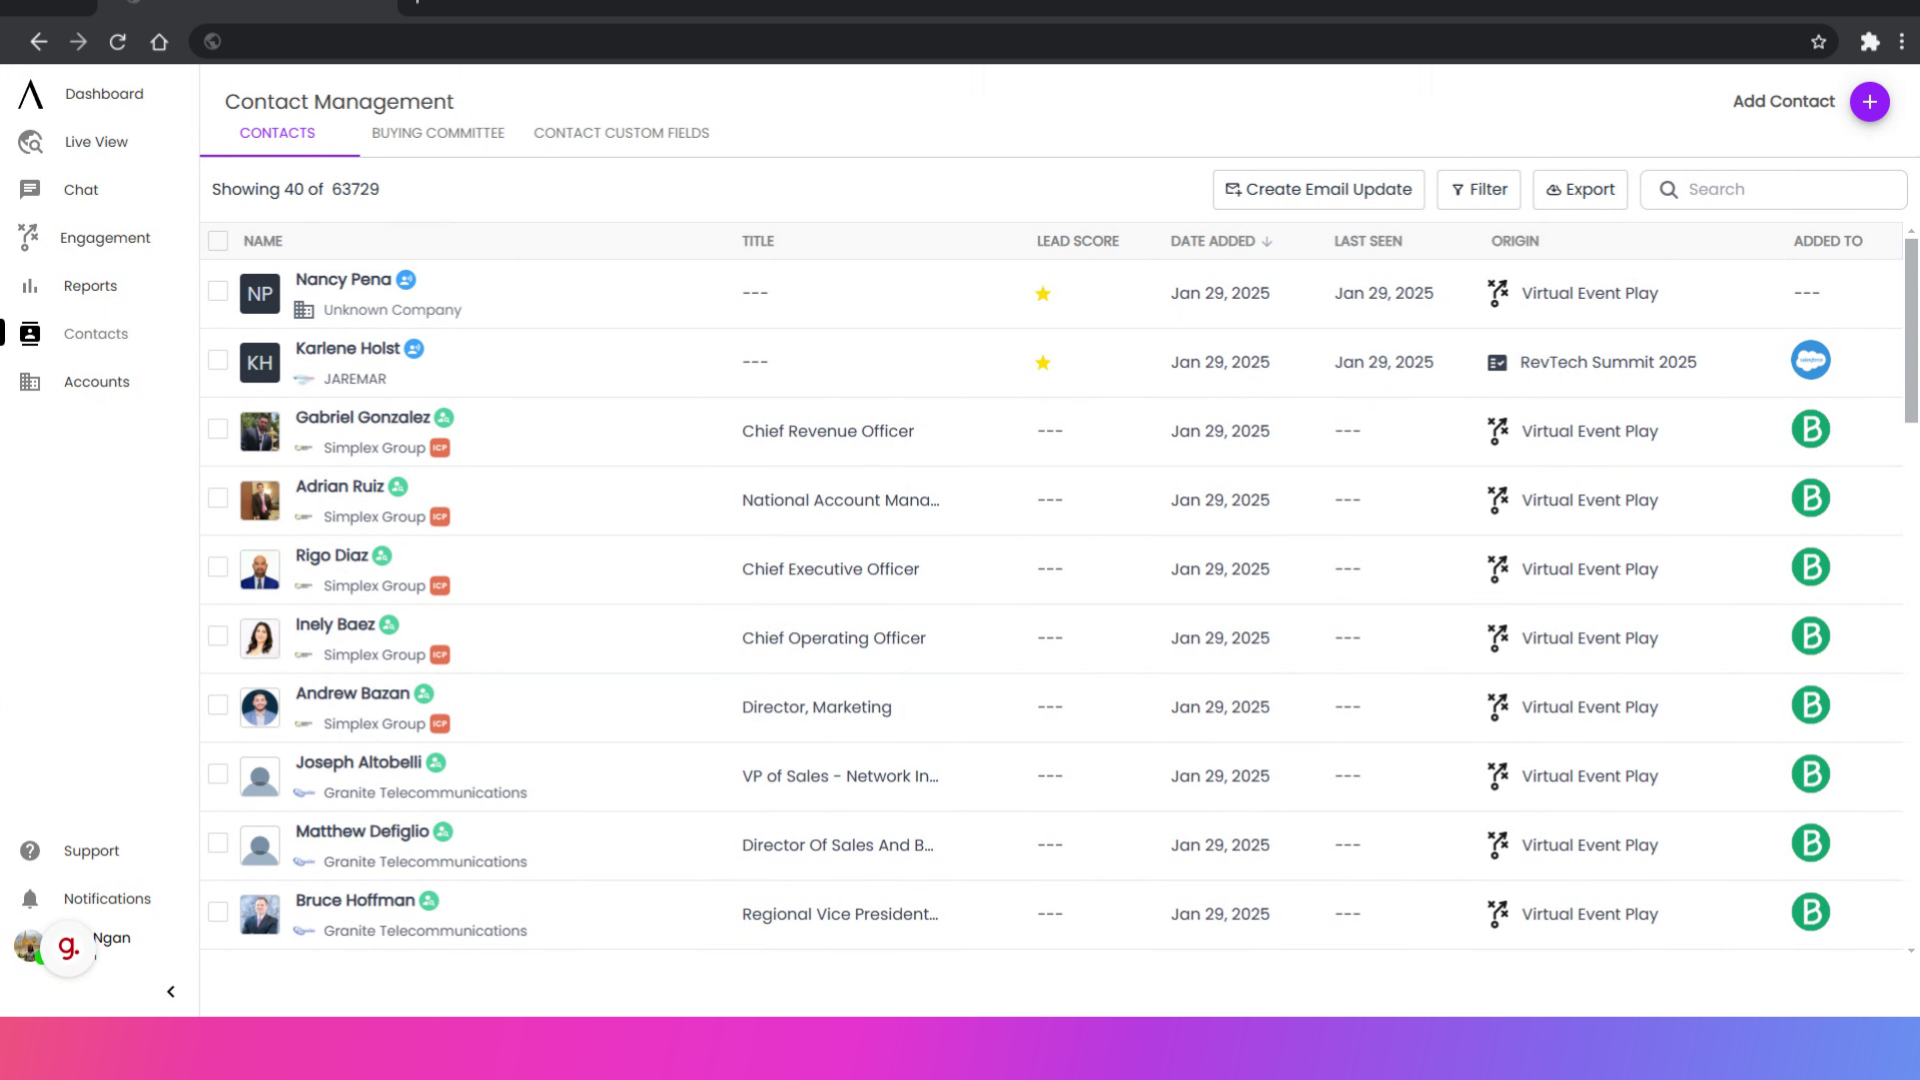This screenshot has height=1080, width=1920.
Task: Click Rigo Diaz's profile photo thumbnail
Action: click(260, 570)
